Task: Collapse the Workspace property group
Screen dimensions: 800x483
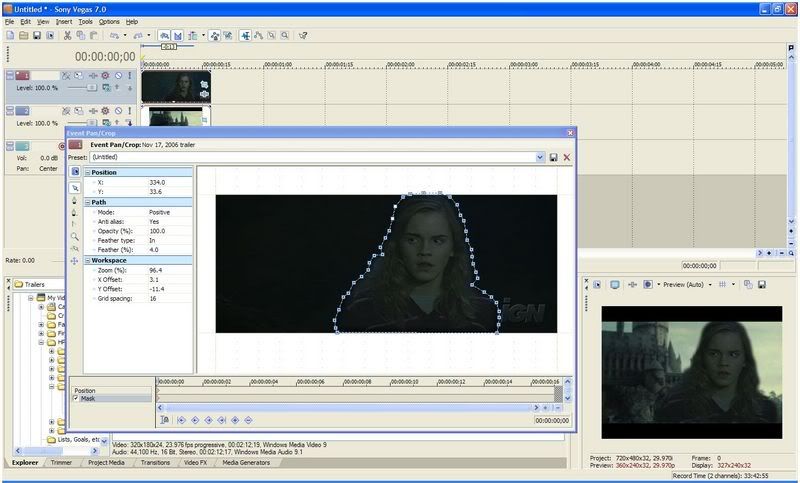Action: (87, 260)
